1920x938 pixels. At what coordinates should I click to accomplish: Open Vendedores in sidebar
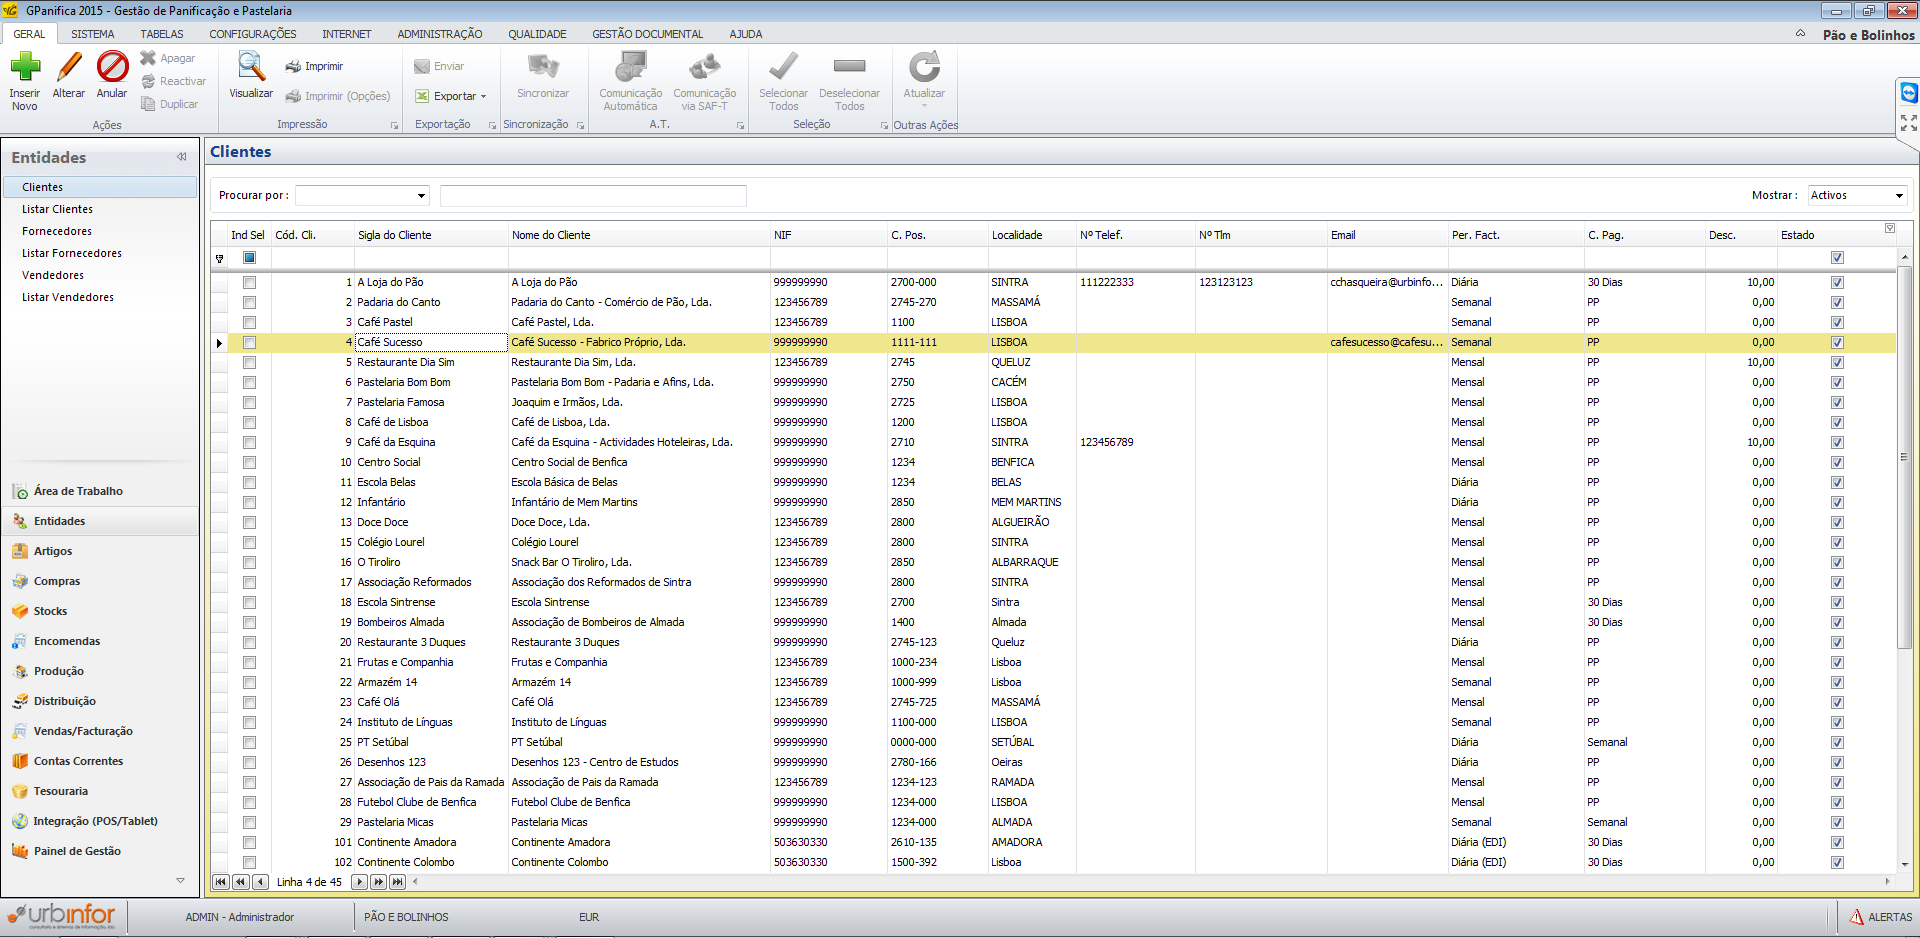[x=53, y=275]
